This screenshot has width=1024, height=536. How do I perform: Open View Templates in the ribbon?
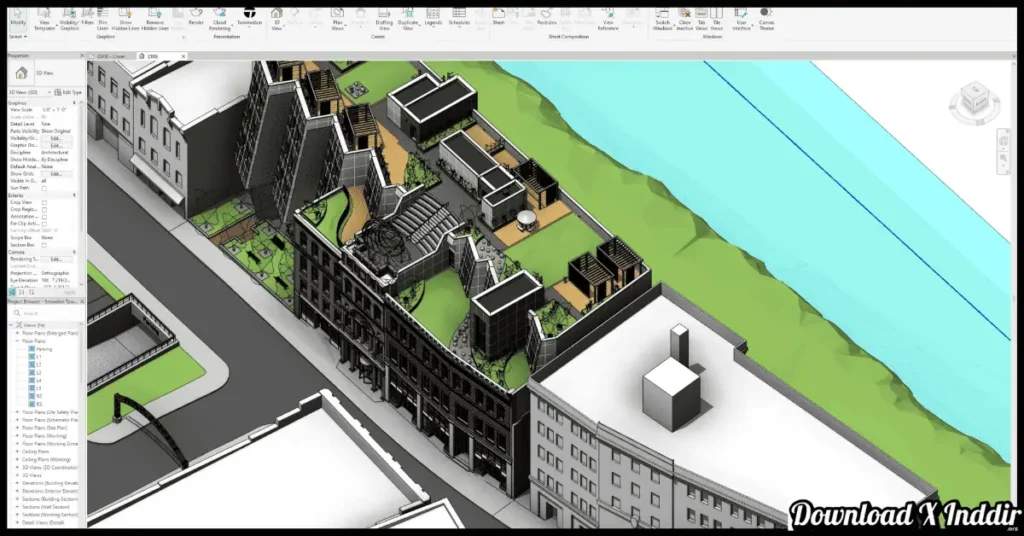click(x=44, y=20)
